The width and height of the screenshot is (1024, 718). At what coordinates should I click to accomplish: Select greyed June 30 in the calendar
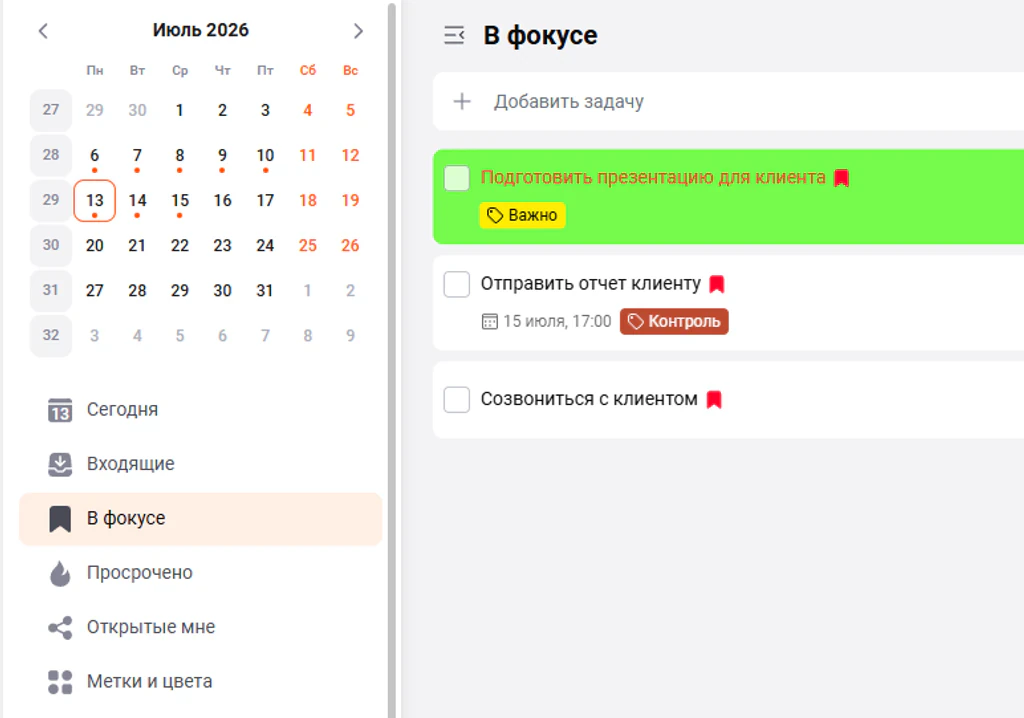pyautogui.click(x=137, y=110)
